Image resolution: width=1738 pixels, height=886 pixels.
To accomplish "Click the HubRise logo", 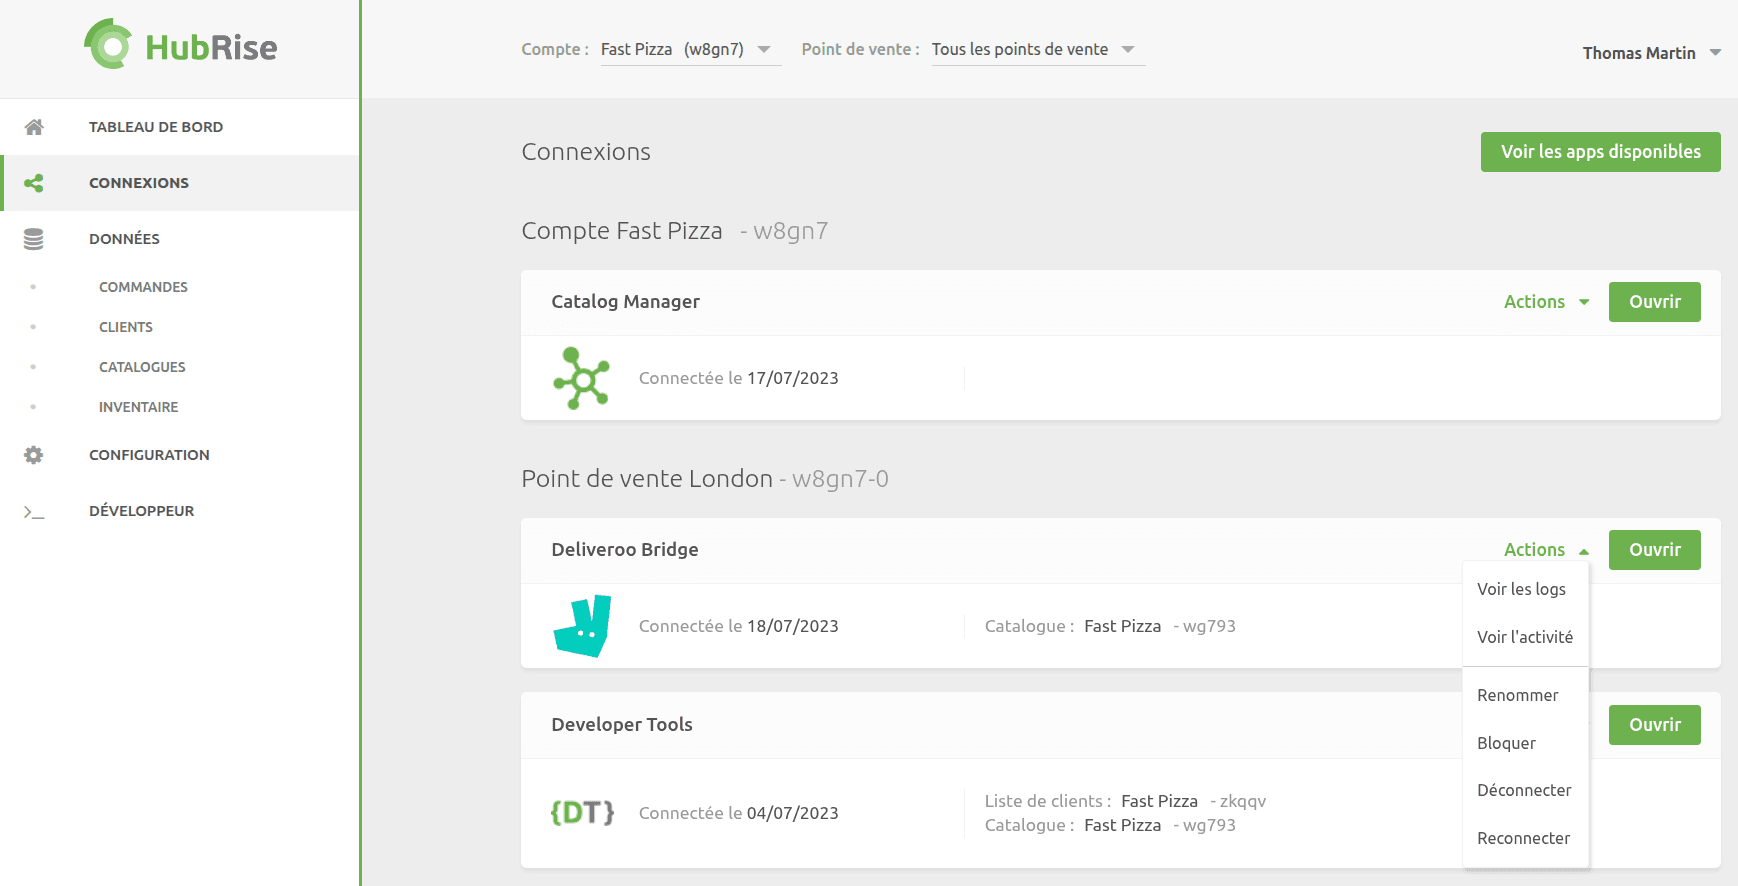I will click(180, 45).
